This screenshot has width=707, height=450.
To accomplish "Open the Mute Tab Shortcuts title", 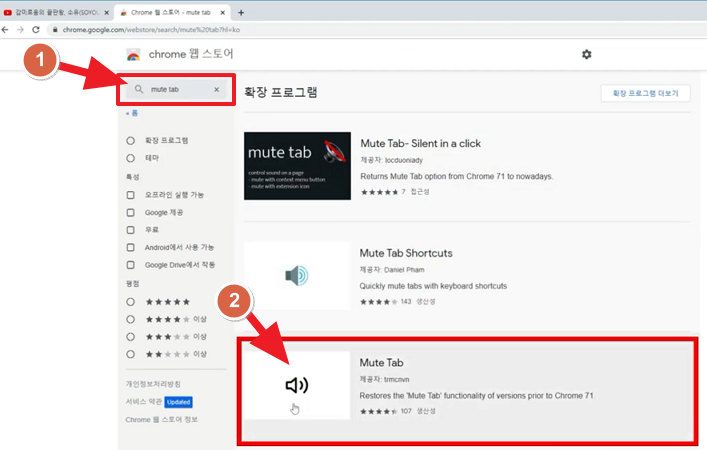I will click(x=406, y=253).
